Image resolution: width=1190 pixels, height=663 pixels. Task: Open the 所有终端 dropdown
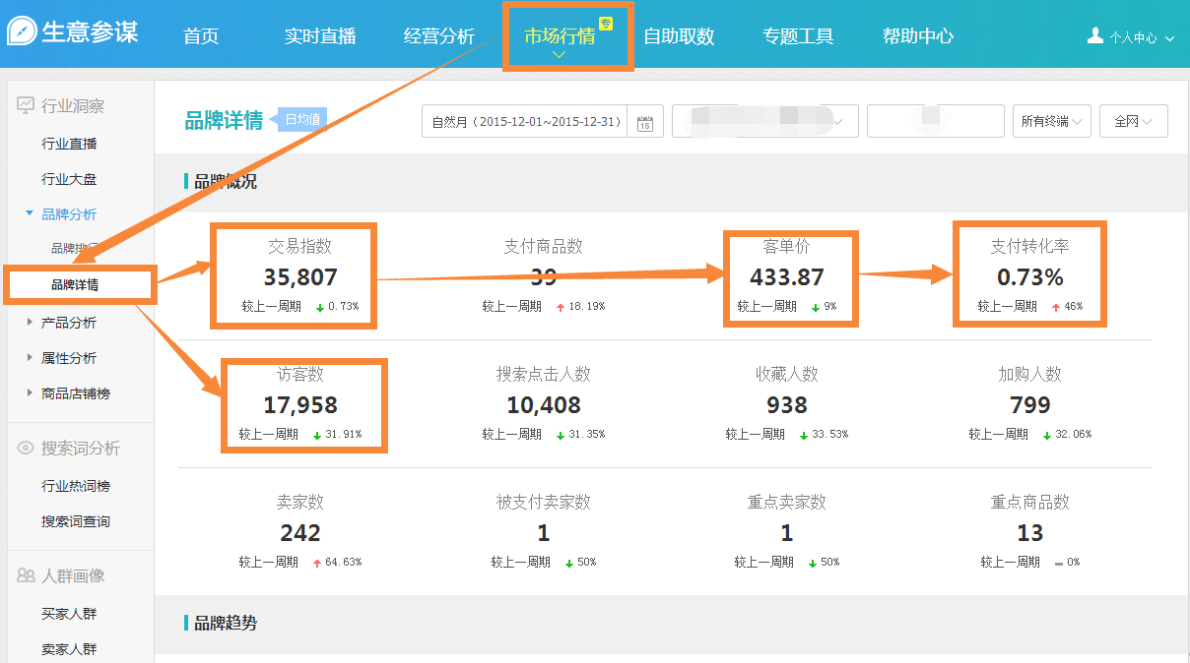pos(1052,121)
